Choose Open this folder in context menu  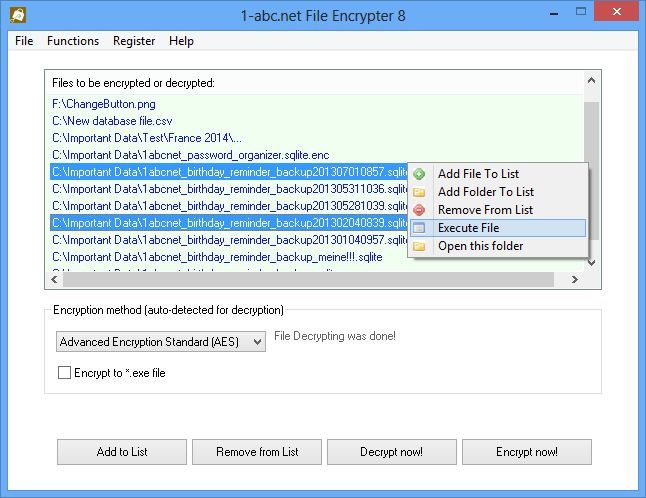tap(498, 246)
